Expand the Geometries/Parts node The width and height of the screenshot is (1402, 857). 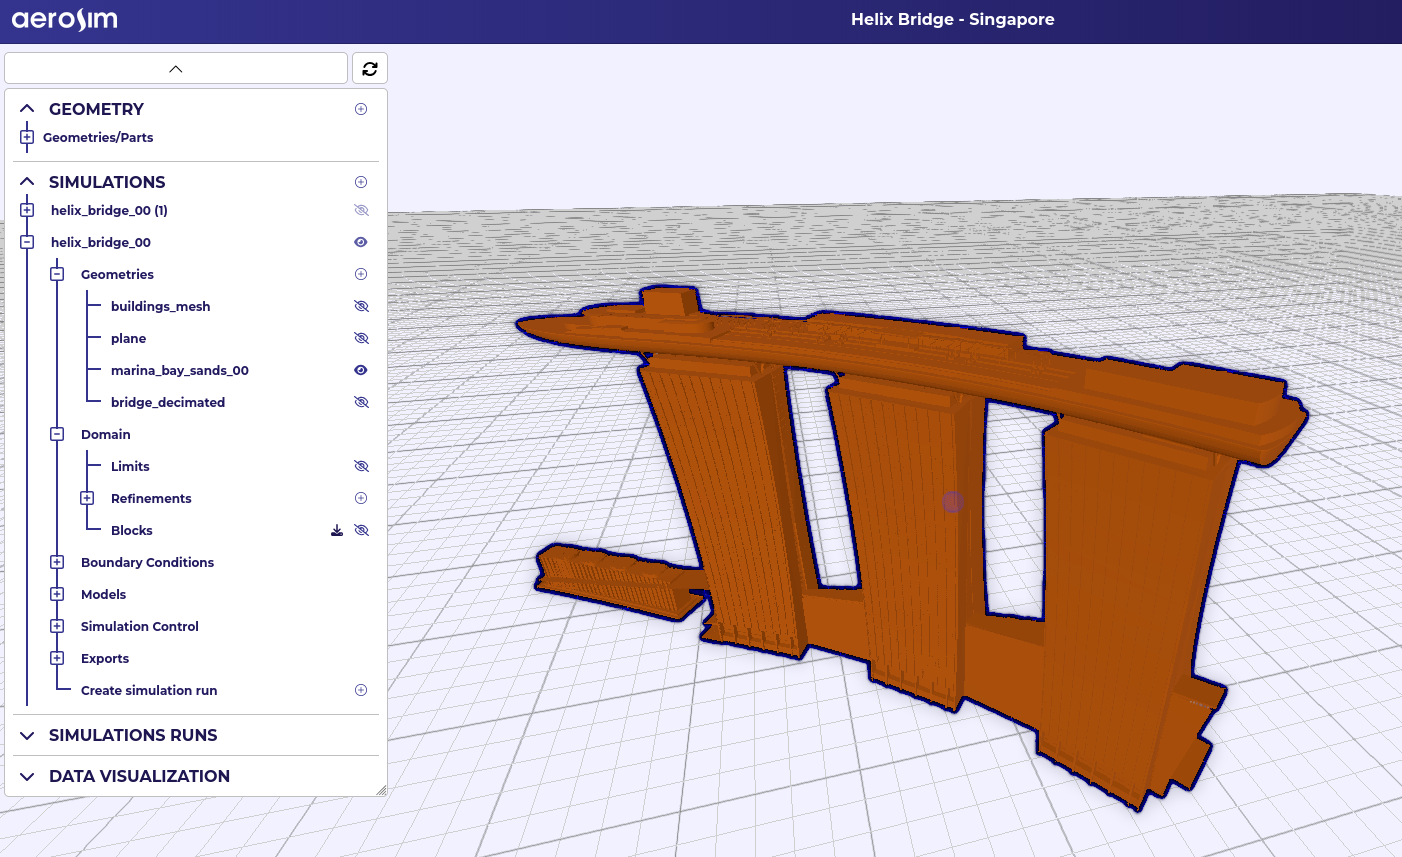27,137
